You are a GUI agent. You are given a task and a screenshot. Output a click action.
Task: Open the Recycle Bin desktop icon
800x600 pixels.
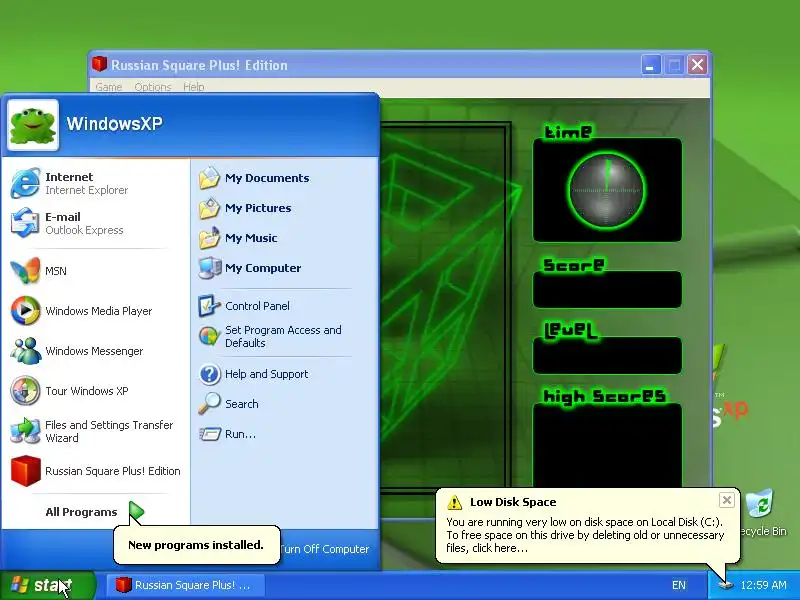tap(760, 504)
